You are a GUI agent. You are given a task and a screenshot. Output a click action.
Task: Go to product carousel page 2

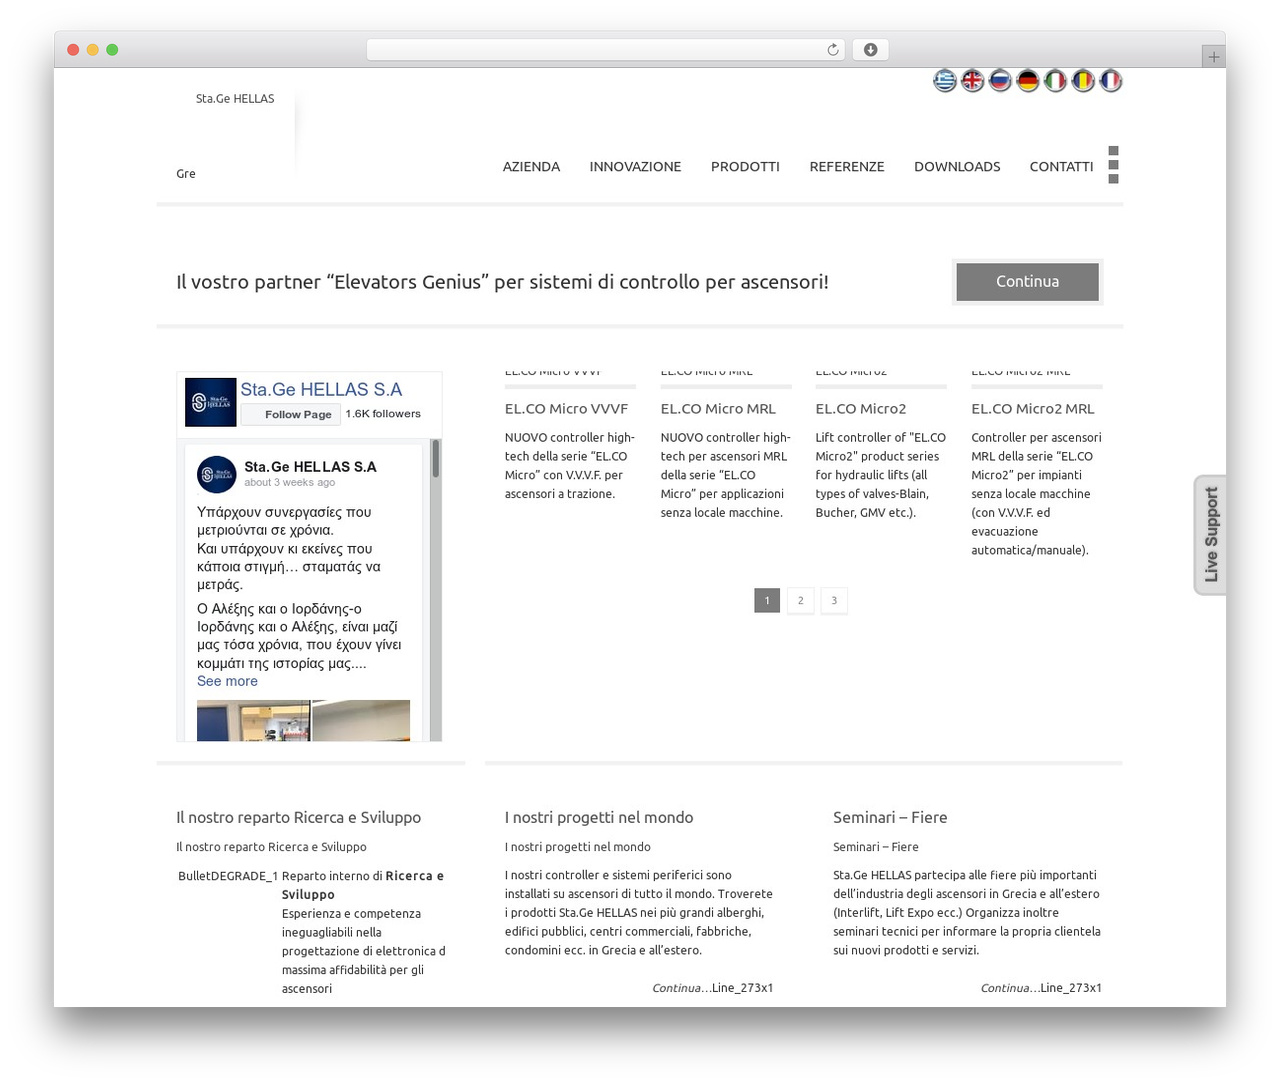(x=800, y=601)
